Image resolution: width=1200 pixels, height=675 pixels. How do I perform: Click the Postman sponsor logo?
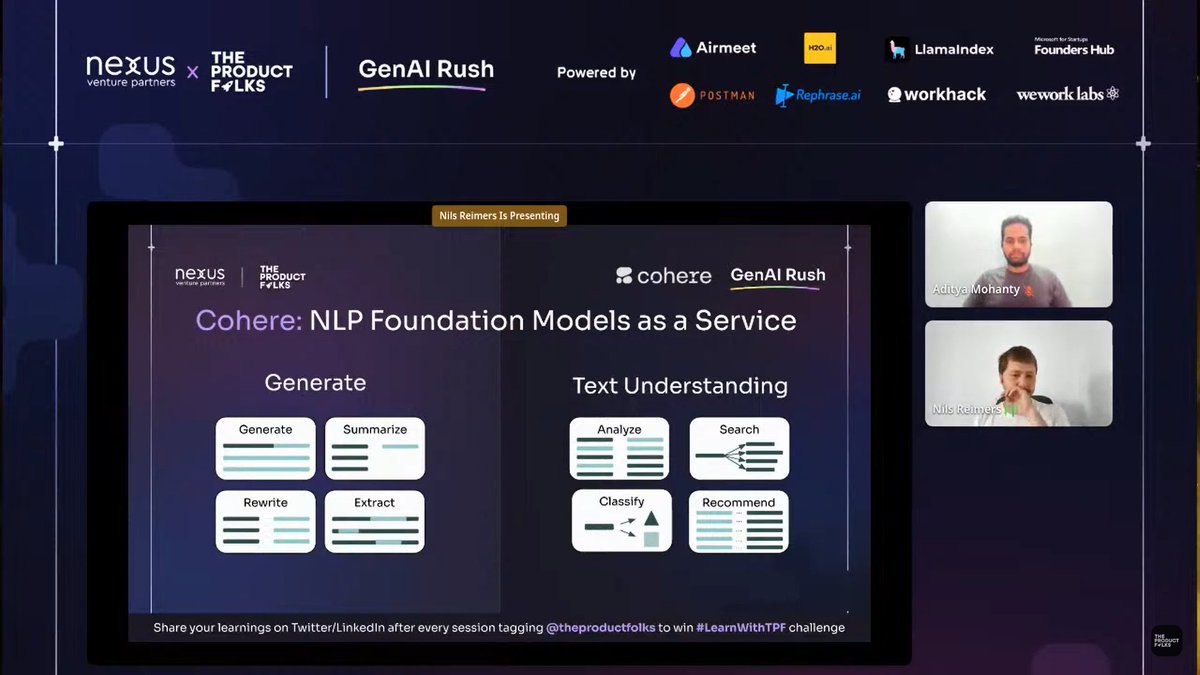(712, 95)
